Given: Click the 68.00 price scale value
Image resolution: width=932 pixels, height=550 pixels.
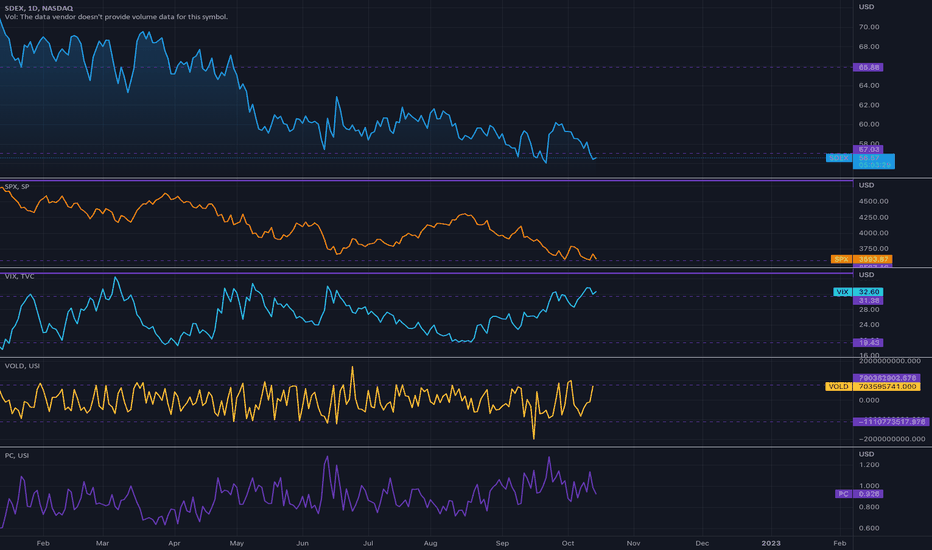Looking at the screenshot, I should (x=868, y=46).
